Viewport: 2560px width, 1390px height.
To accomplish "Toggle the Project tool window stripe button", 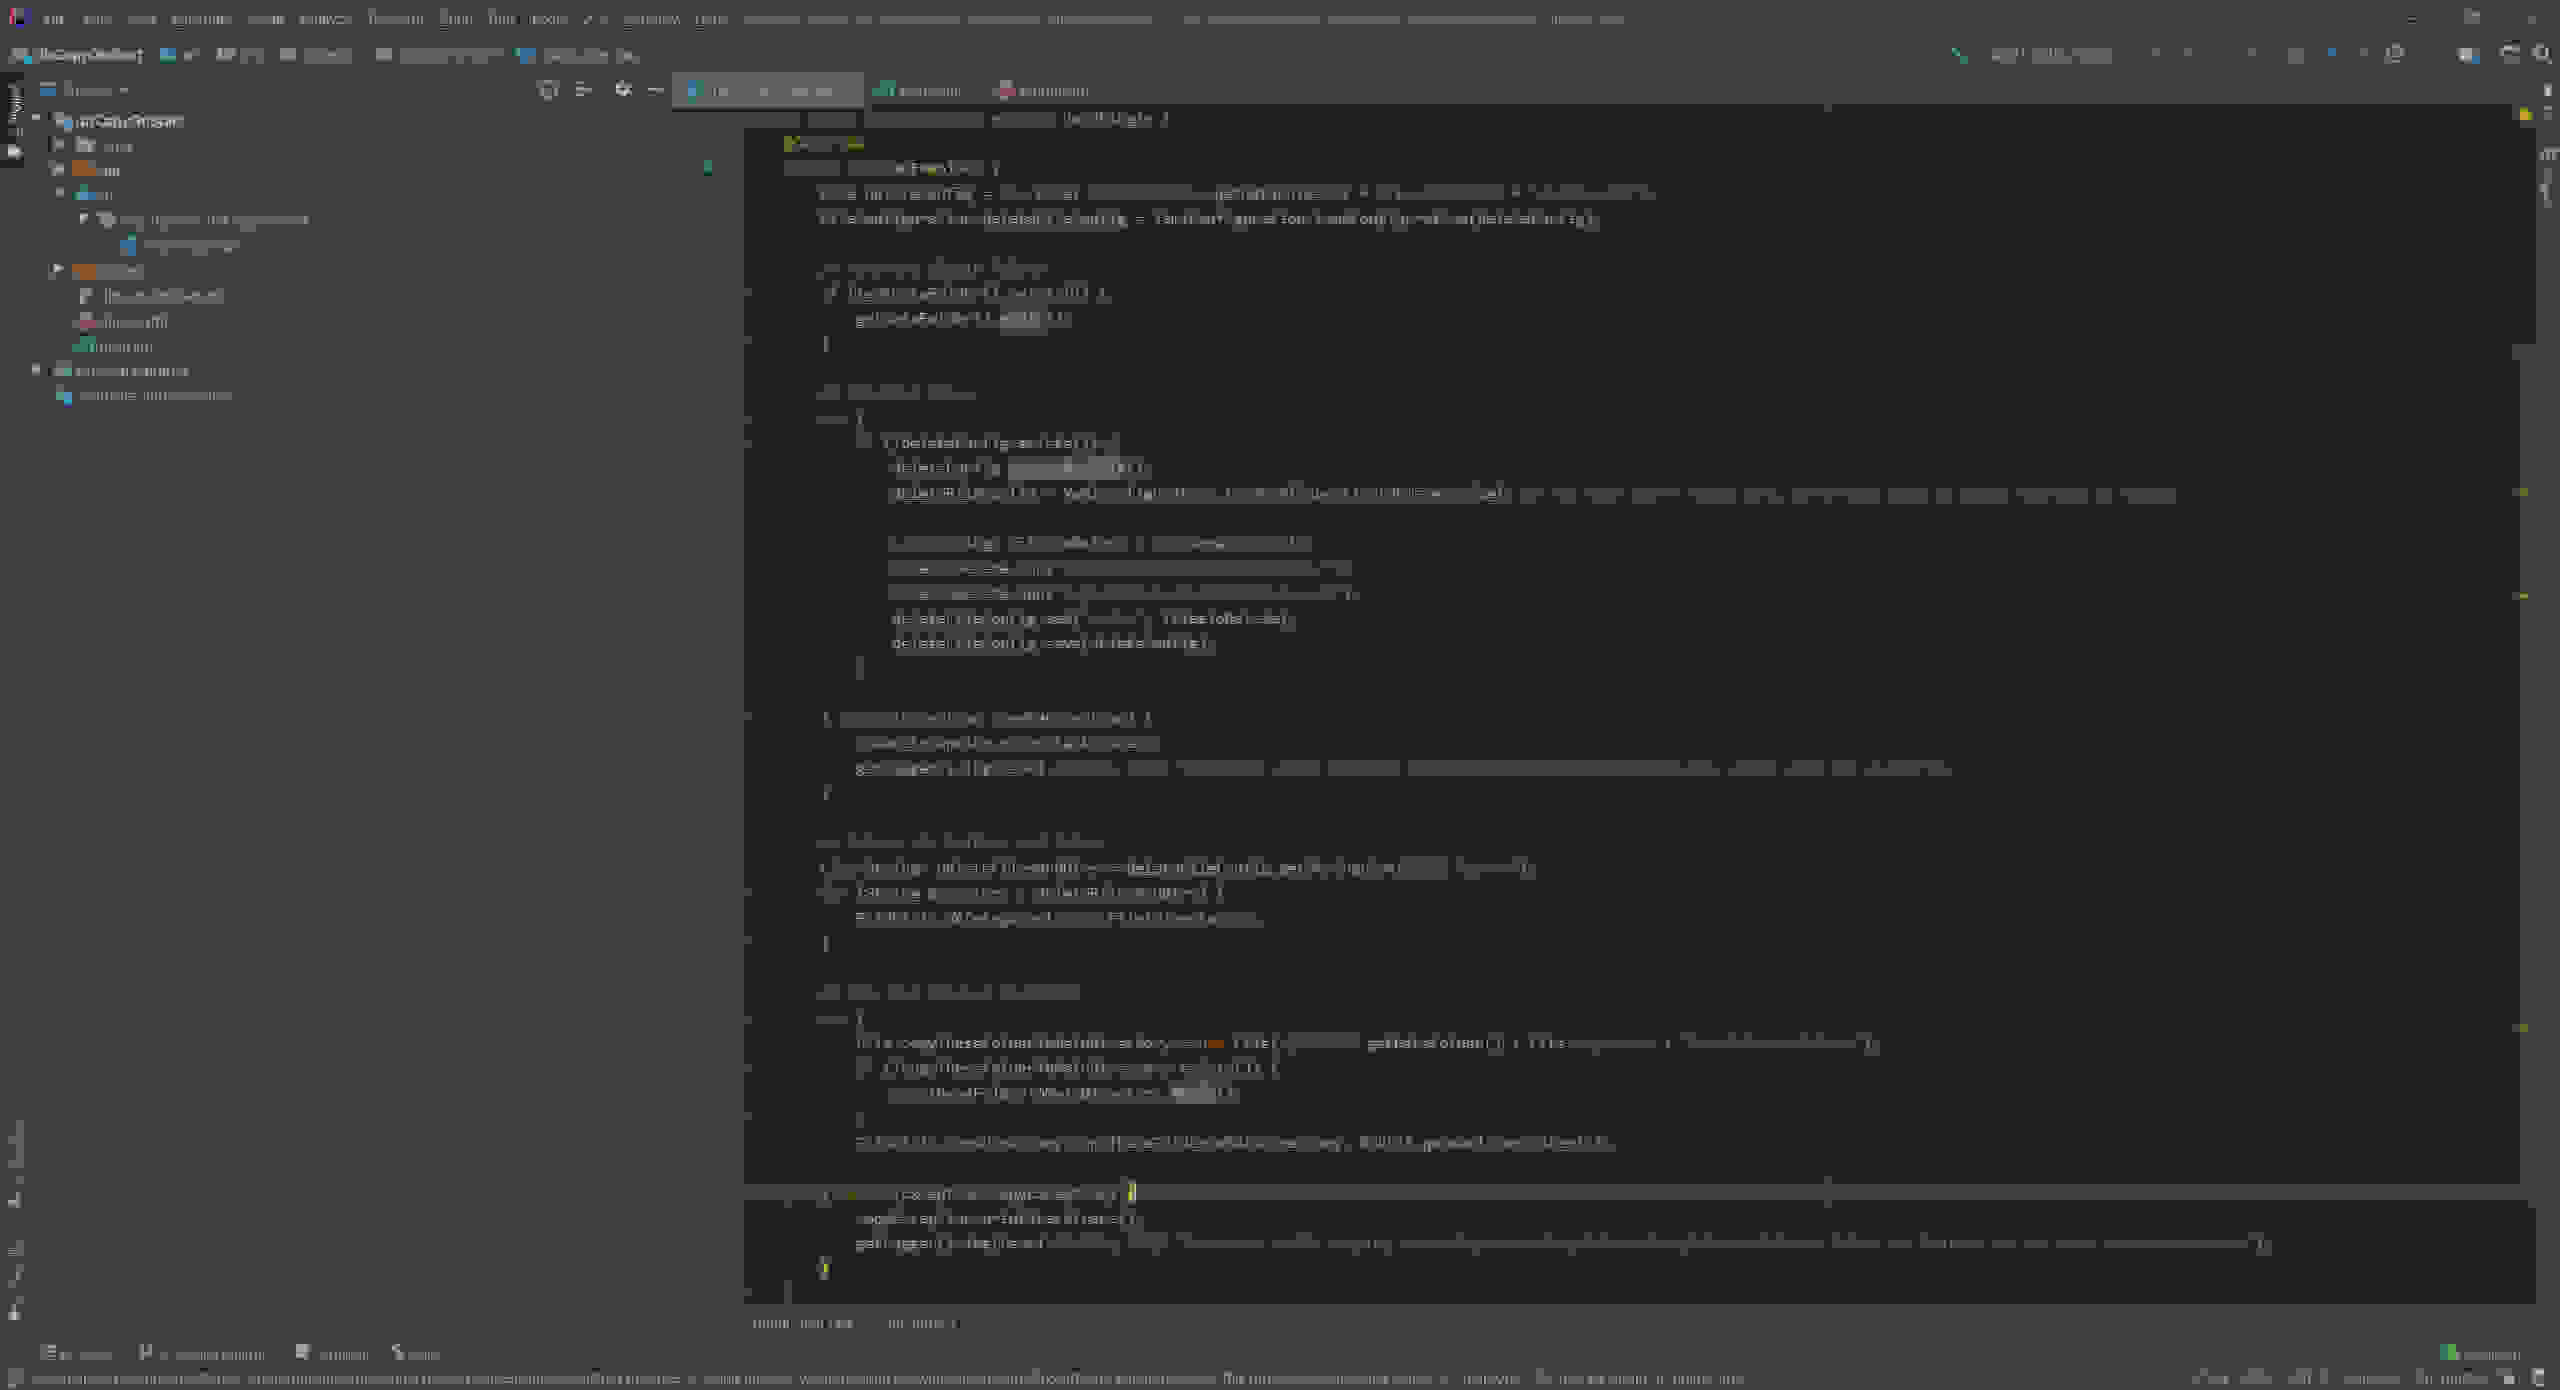I will coord(13,120).
